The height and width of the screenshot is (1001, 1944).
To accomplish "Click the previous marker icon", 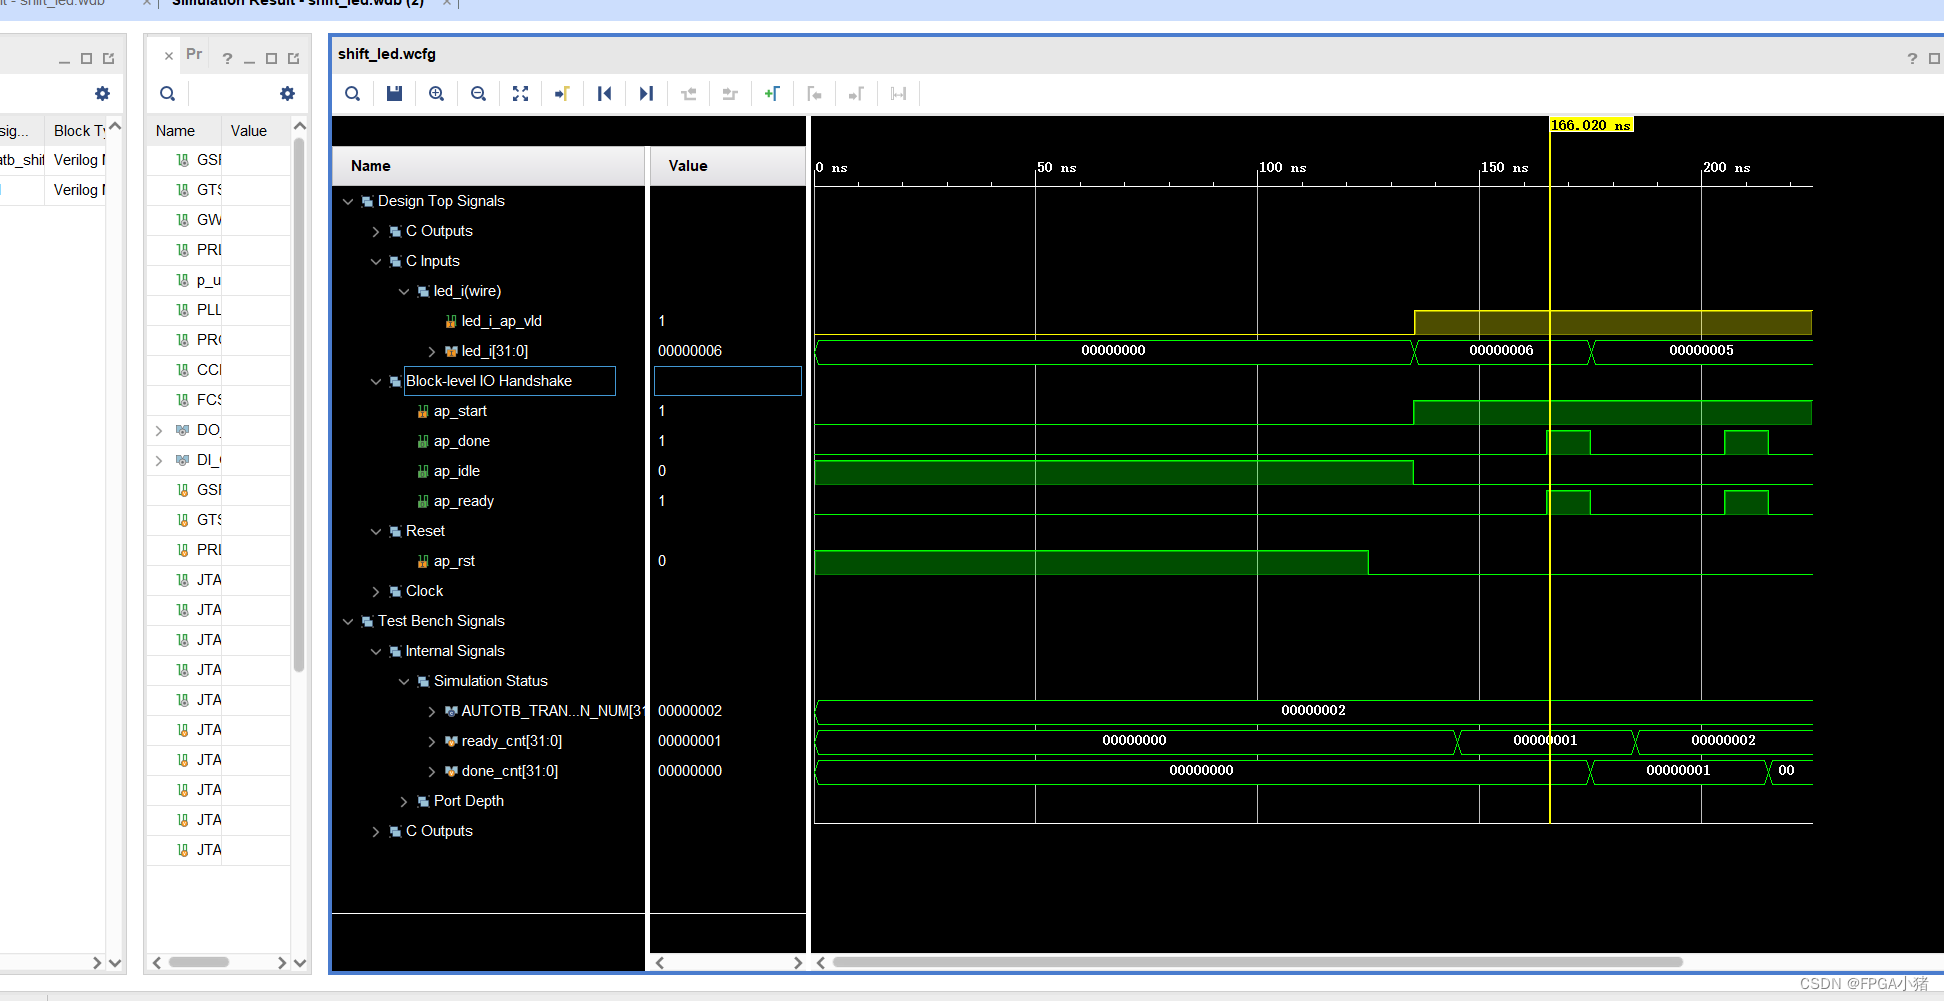I will pyautogui.click(x=814, y=94).
